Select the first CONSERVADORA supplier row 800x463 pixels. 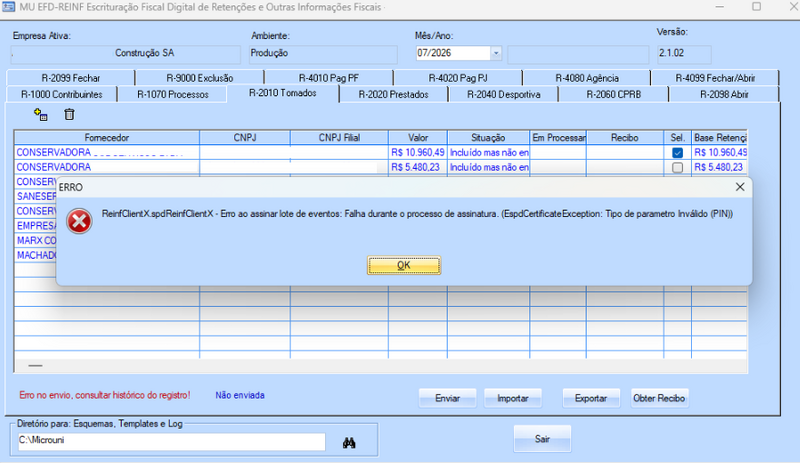tap(107, 153)
